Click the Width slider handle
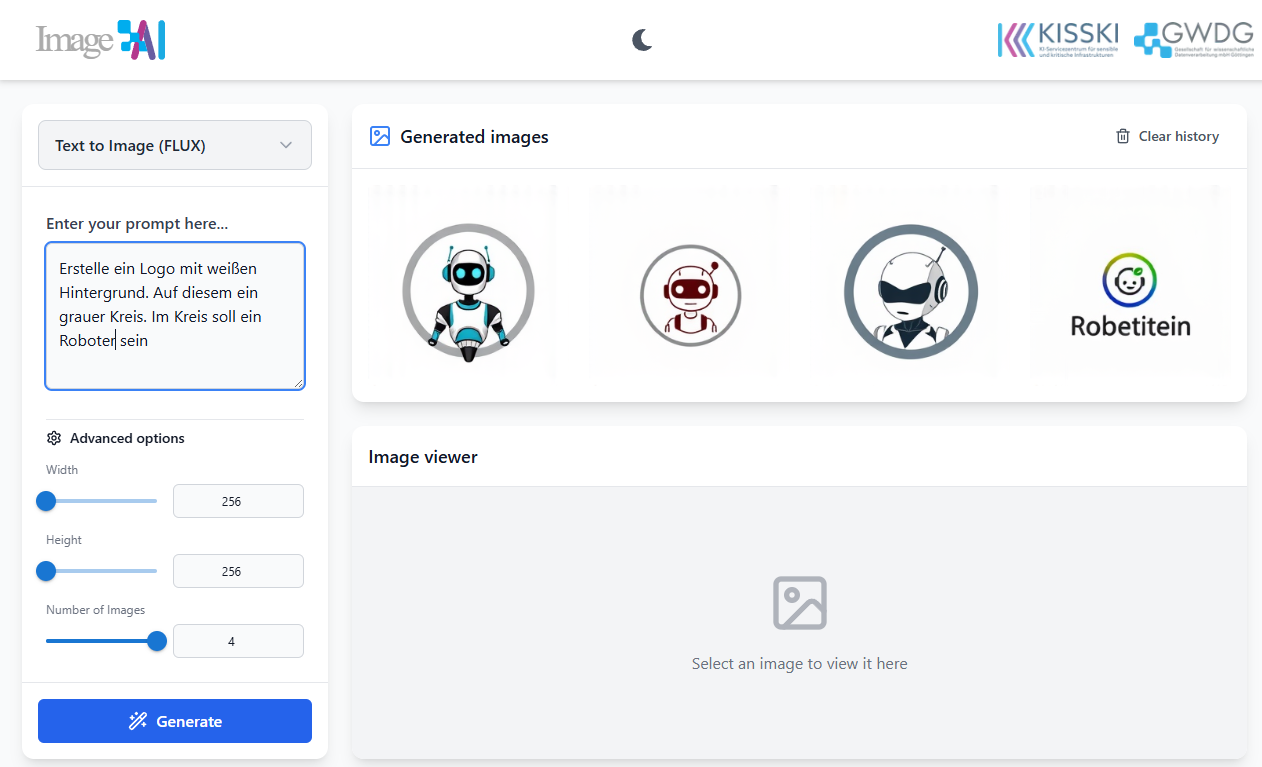Image resolution: width=1262 pixels, height=767 pixels. click(46, 501)
